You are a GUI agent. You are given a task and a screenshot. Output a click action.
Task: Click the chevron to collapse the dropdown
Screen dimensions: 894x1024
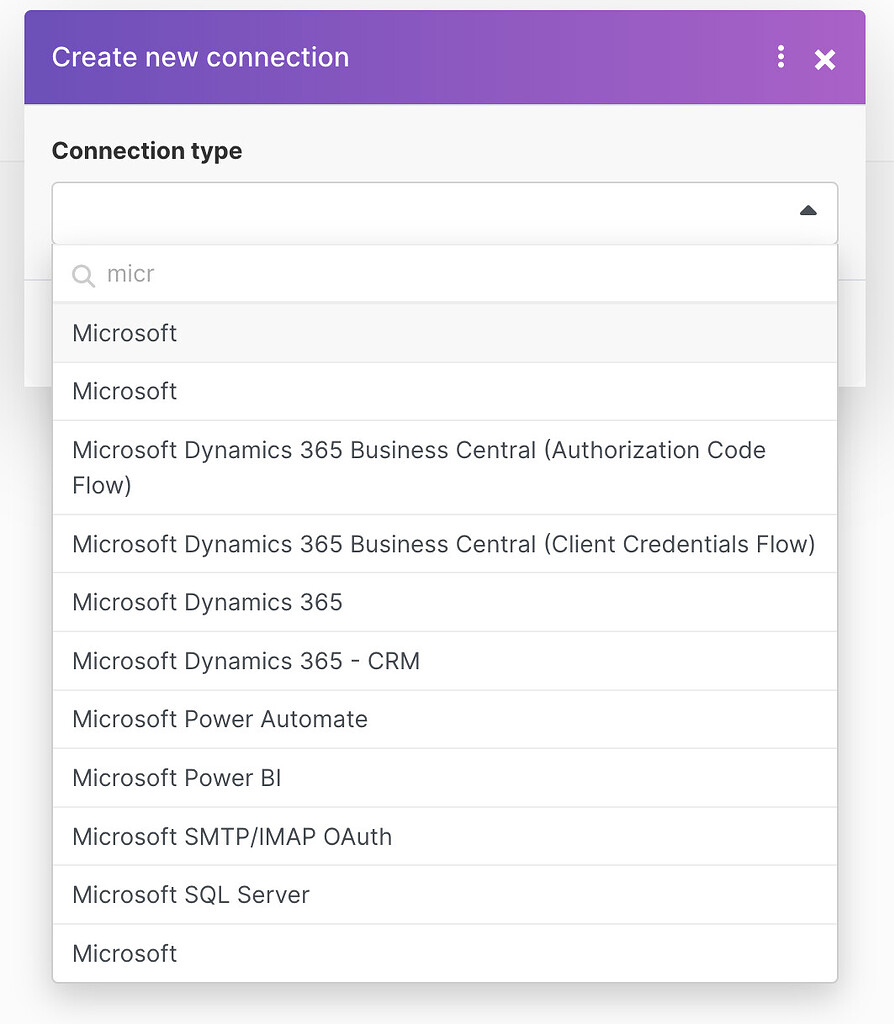(x=809, y=211)
